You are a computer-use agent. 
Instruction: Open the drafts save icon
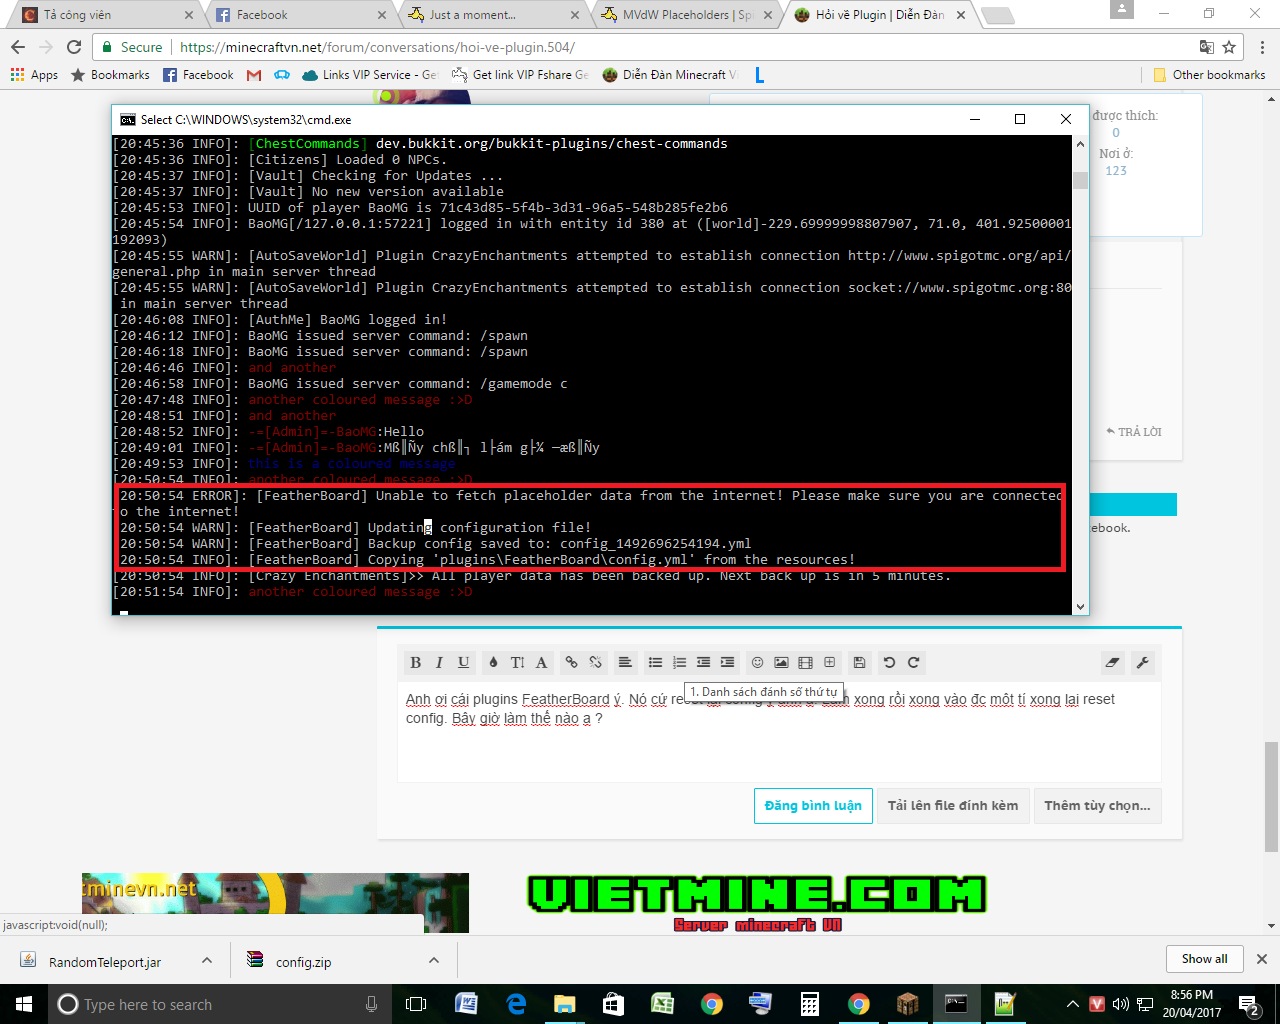click(x=858, y=662)
